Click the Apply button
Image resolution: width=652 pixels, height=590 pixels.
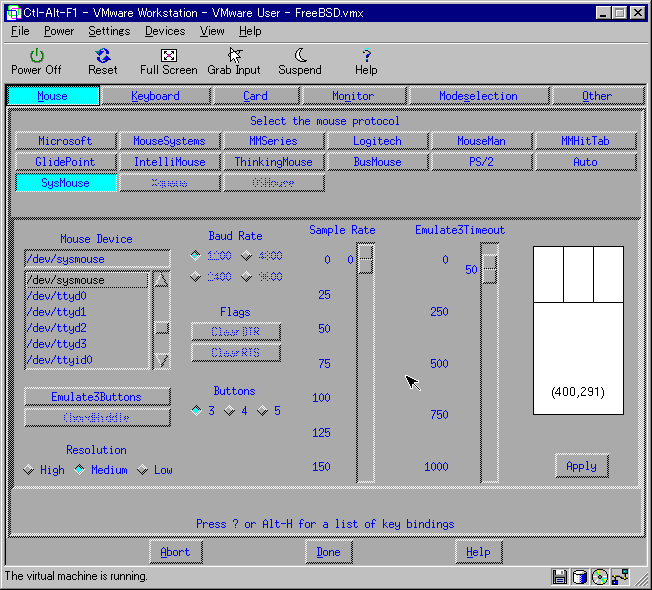click(582, 466)
